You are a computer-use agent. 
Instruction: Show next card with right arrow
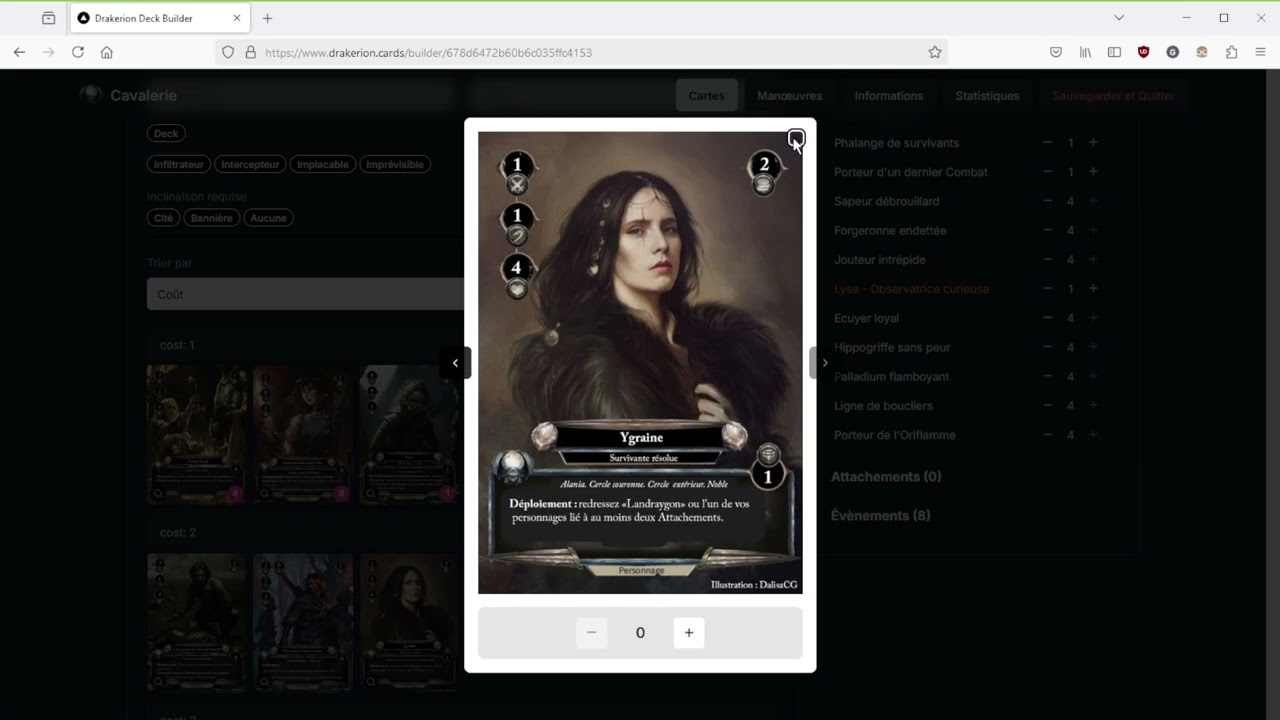coord(824,363)
